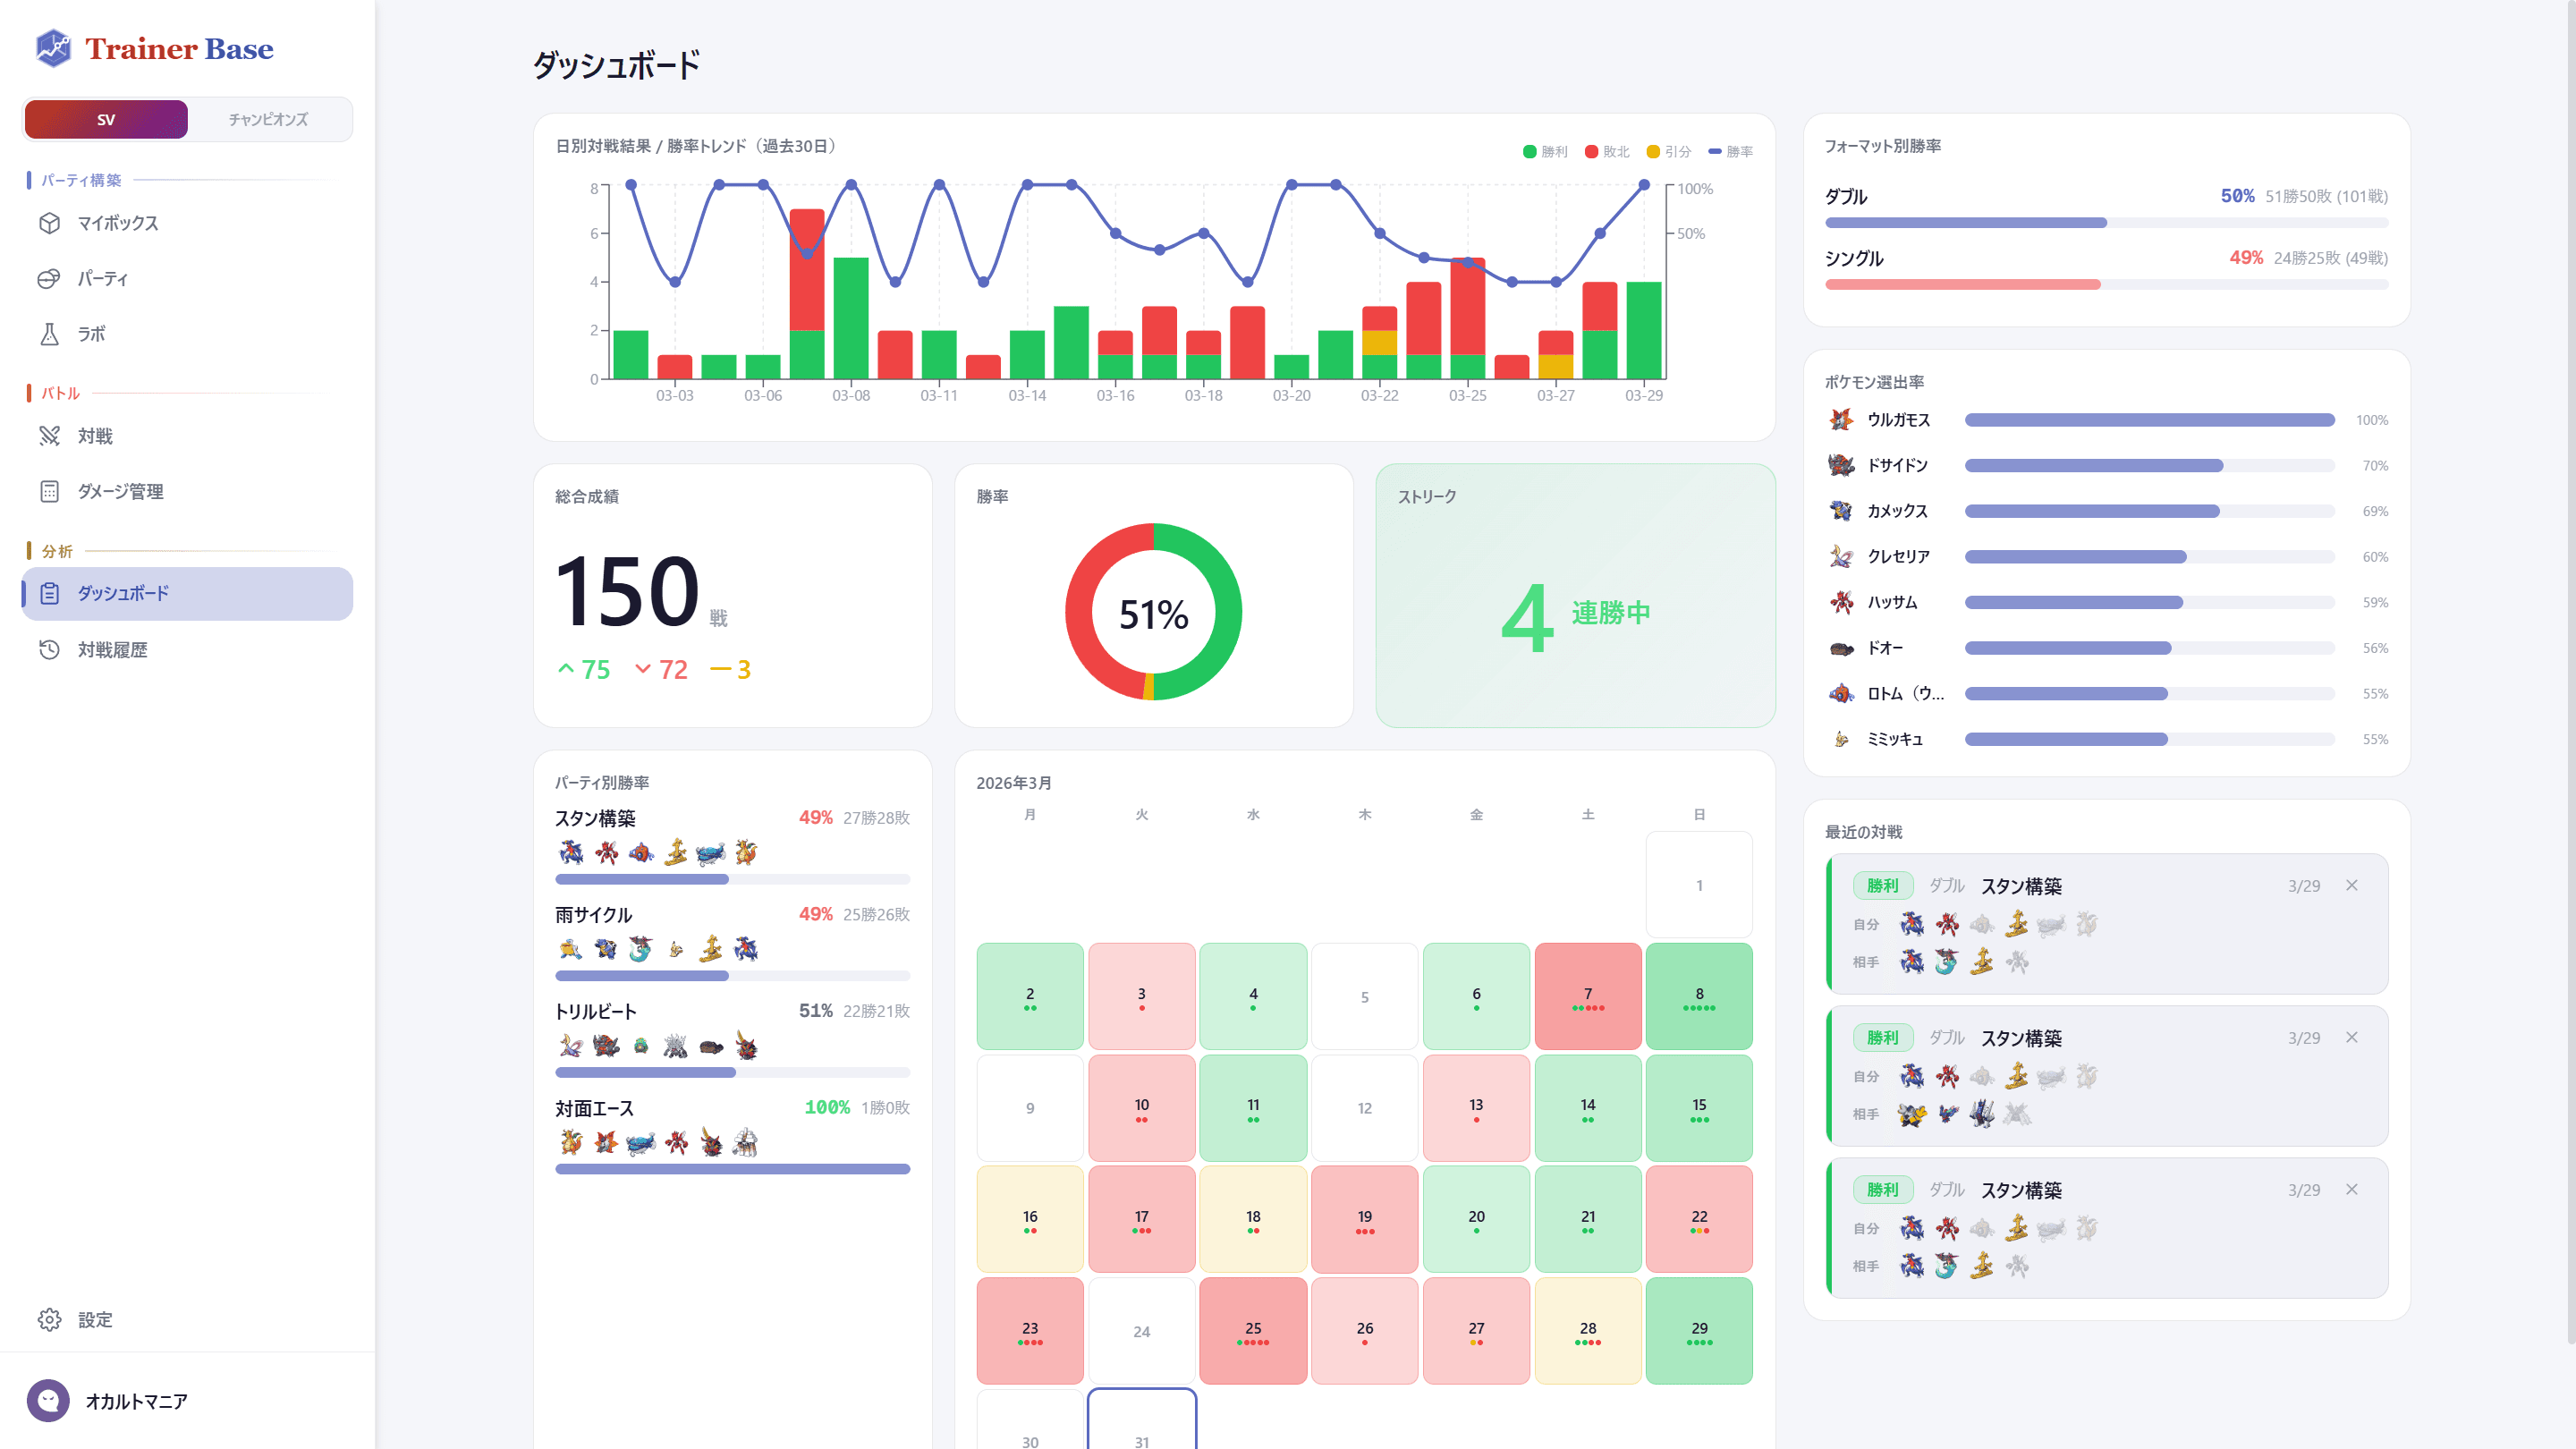Open 対戦履歴 history clock icon
Image resolution: width=2576 pixels, height=1449 pixels.
(49, 650)
